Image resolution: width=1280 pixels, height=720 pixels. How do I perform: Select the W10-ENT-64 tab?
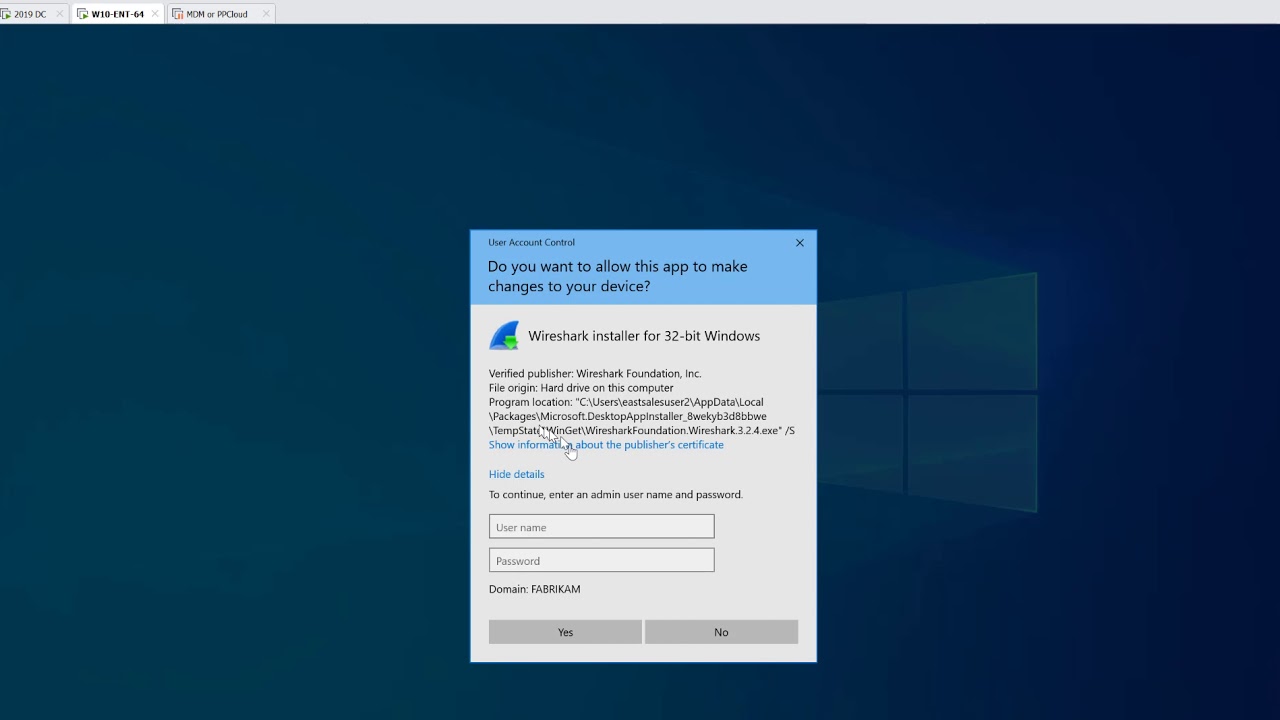point(117,14)
